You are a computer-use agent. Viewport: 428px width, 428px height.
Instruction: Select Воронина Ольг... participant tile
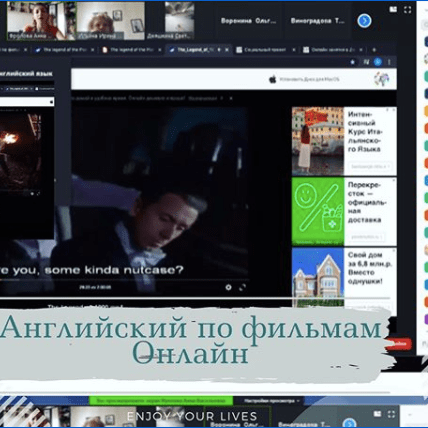[x=248, y=21]
